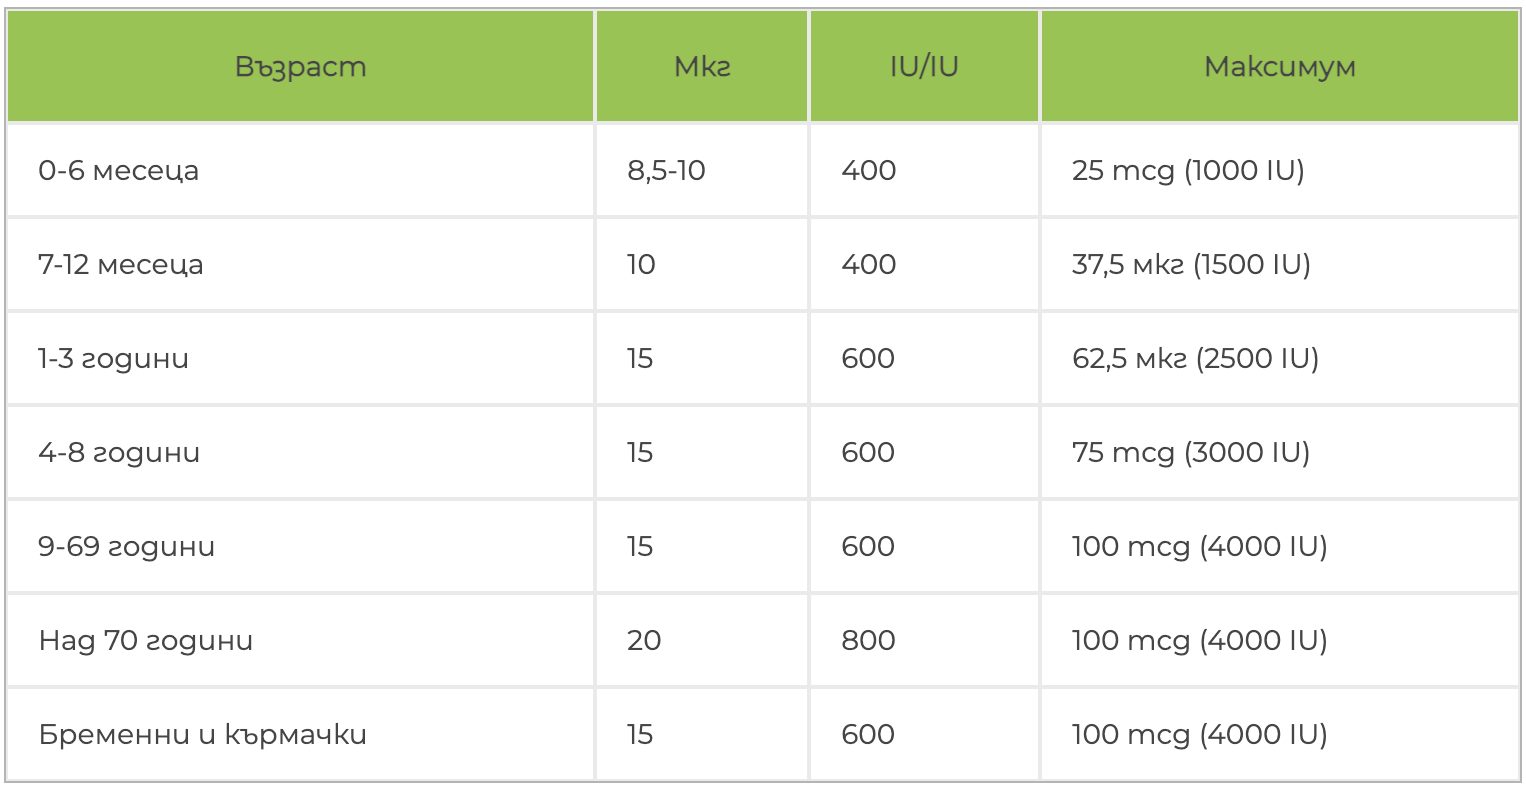This screenshot has height=786, width=1526.
Task: Click the 9-69 години age cell
Action: tap(127, 547)
